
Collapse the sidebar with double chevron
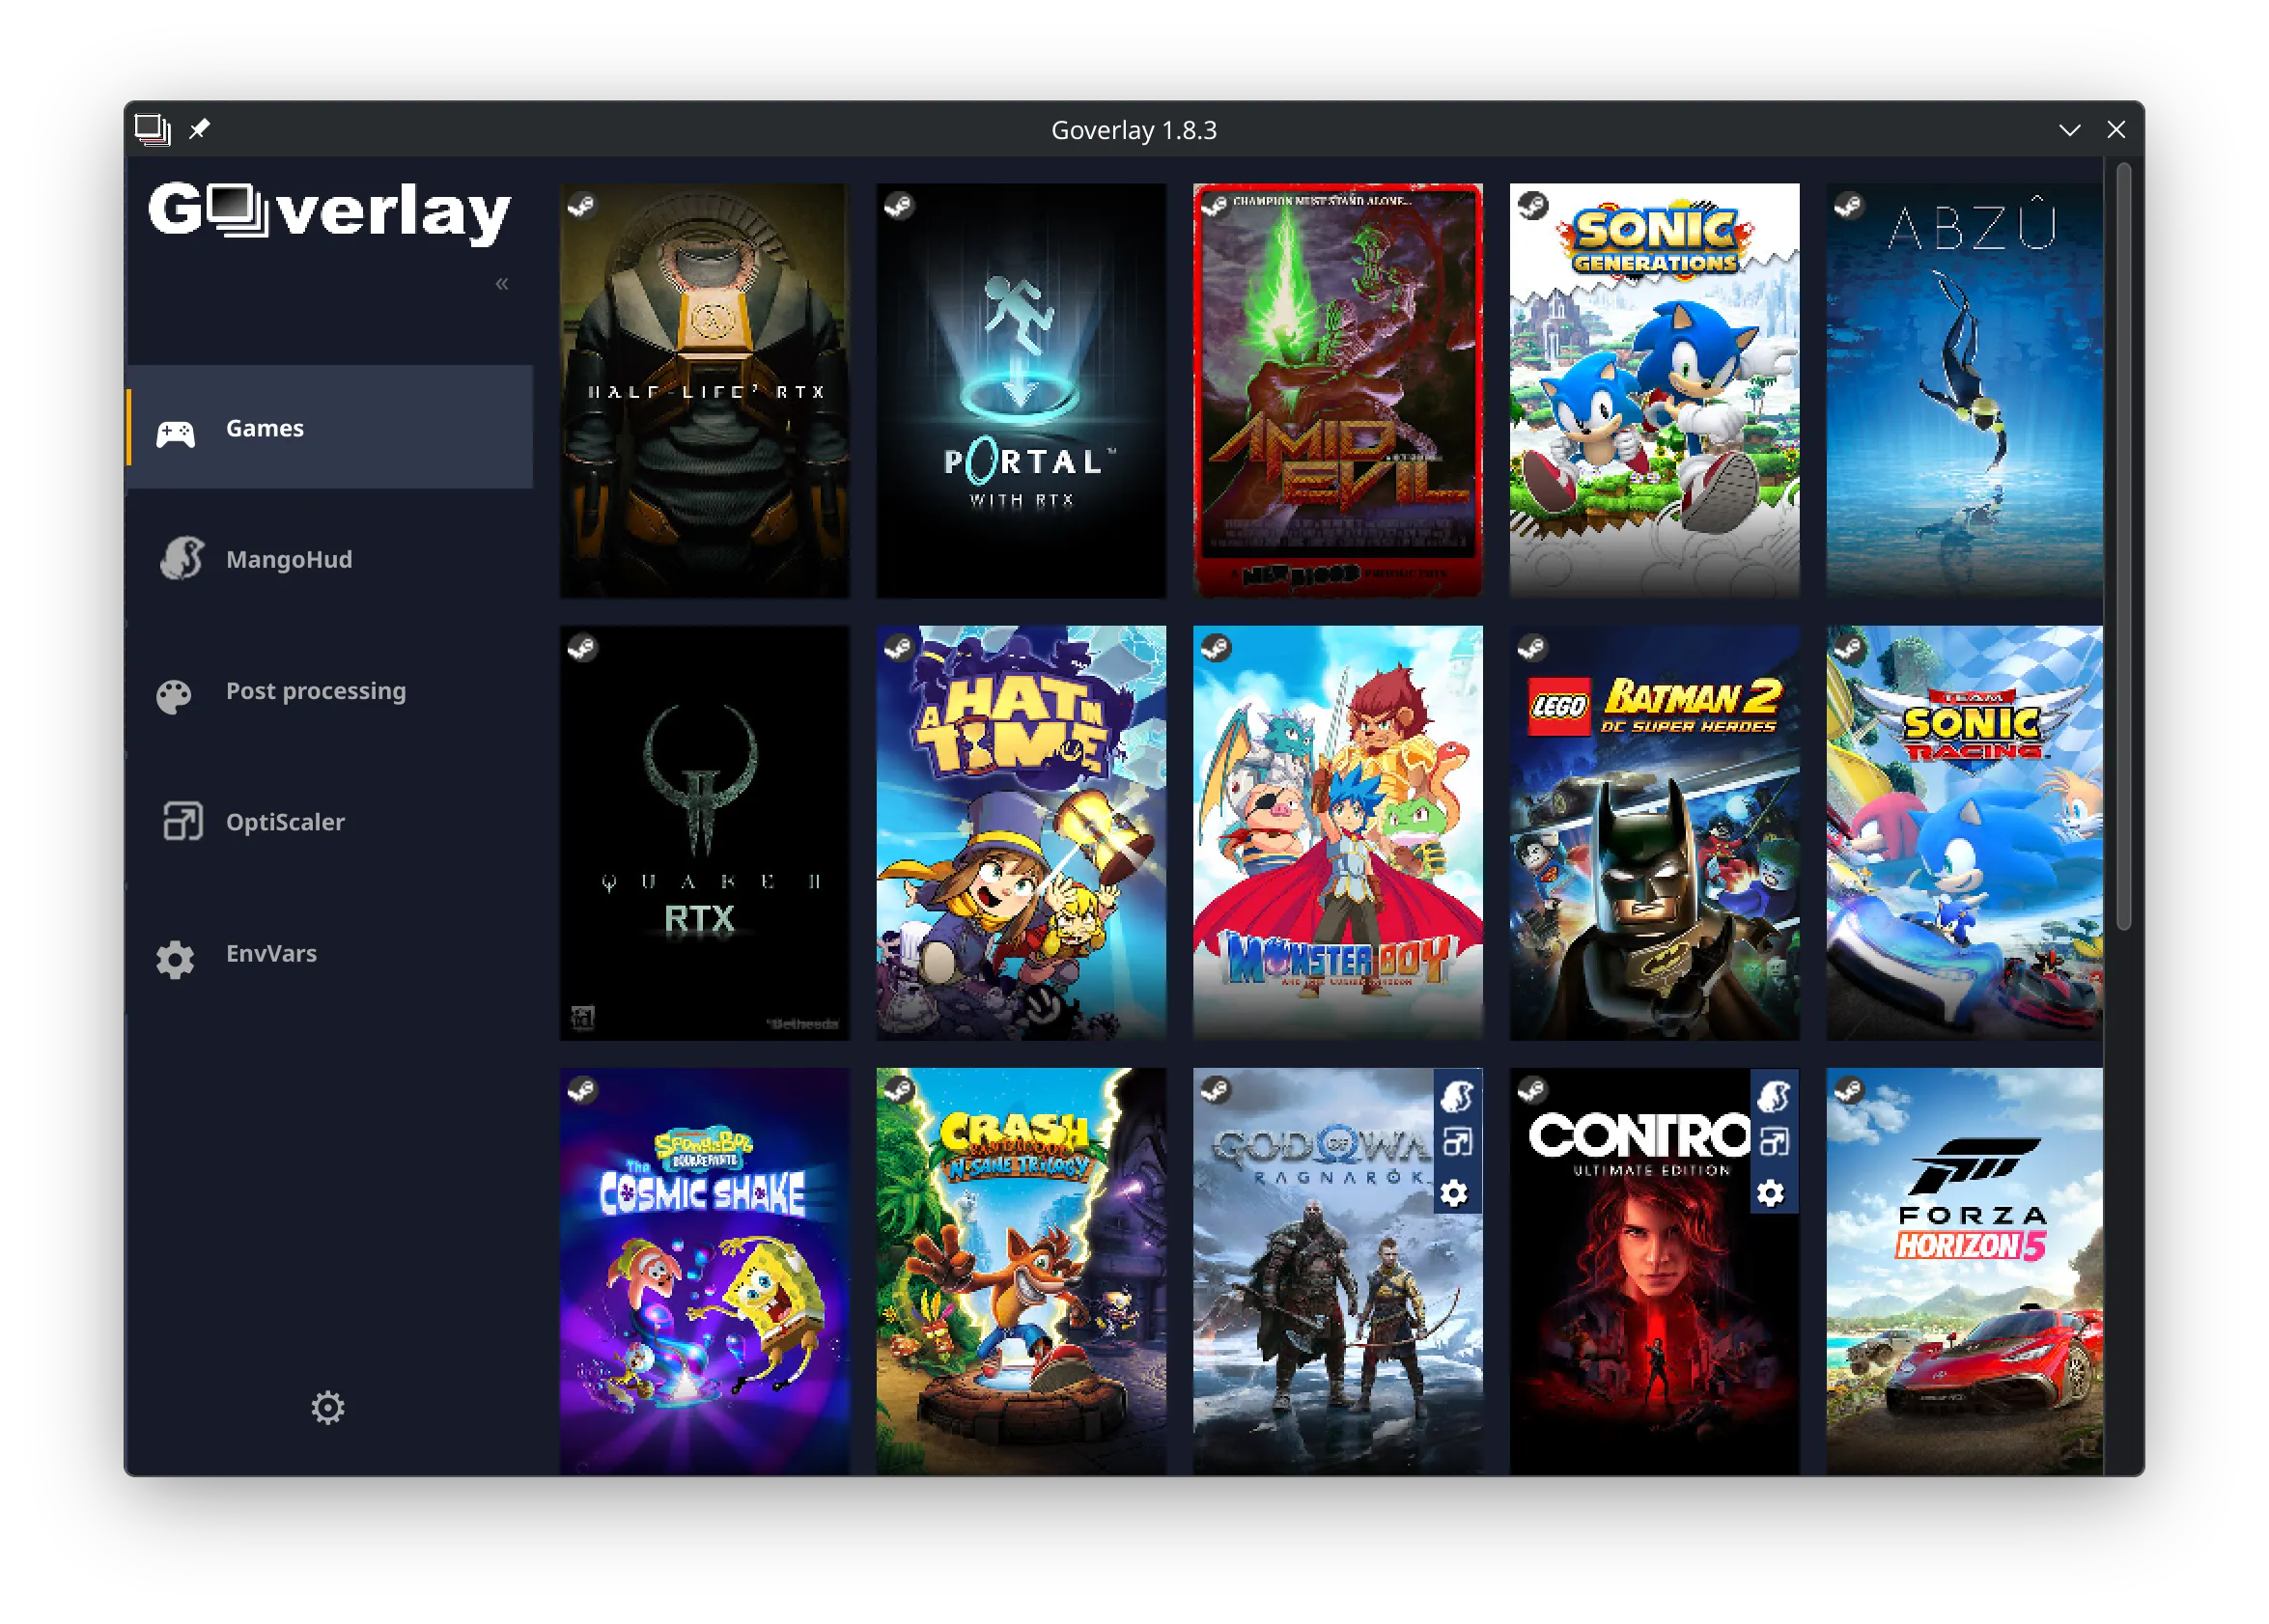[x=502, y=284]
